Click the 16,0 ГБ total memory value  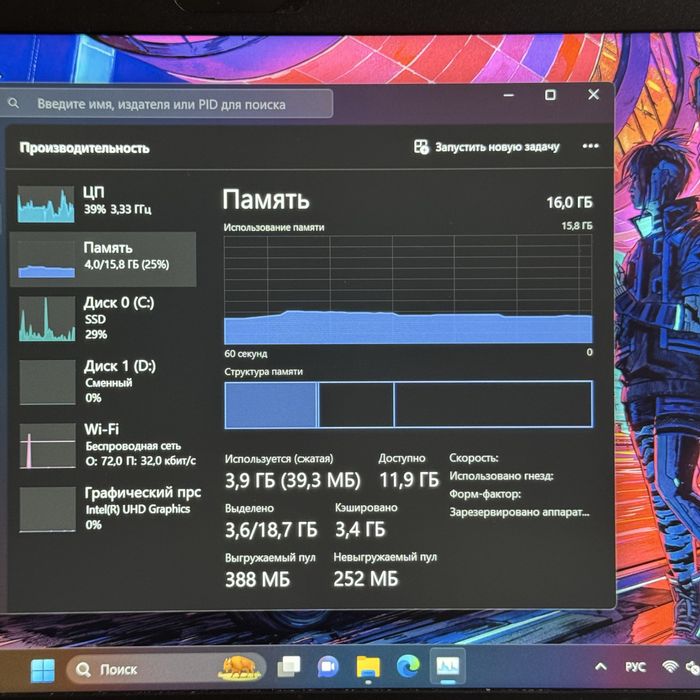coord(570,202)
